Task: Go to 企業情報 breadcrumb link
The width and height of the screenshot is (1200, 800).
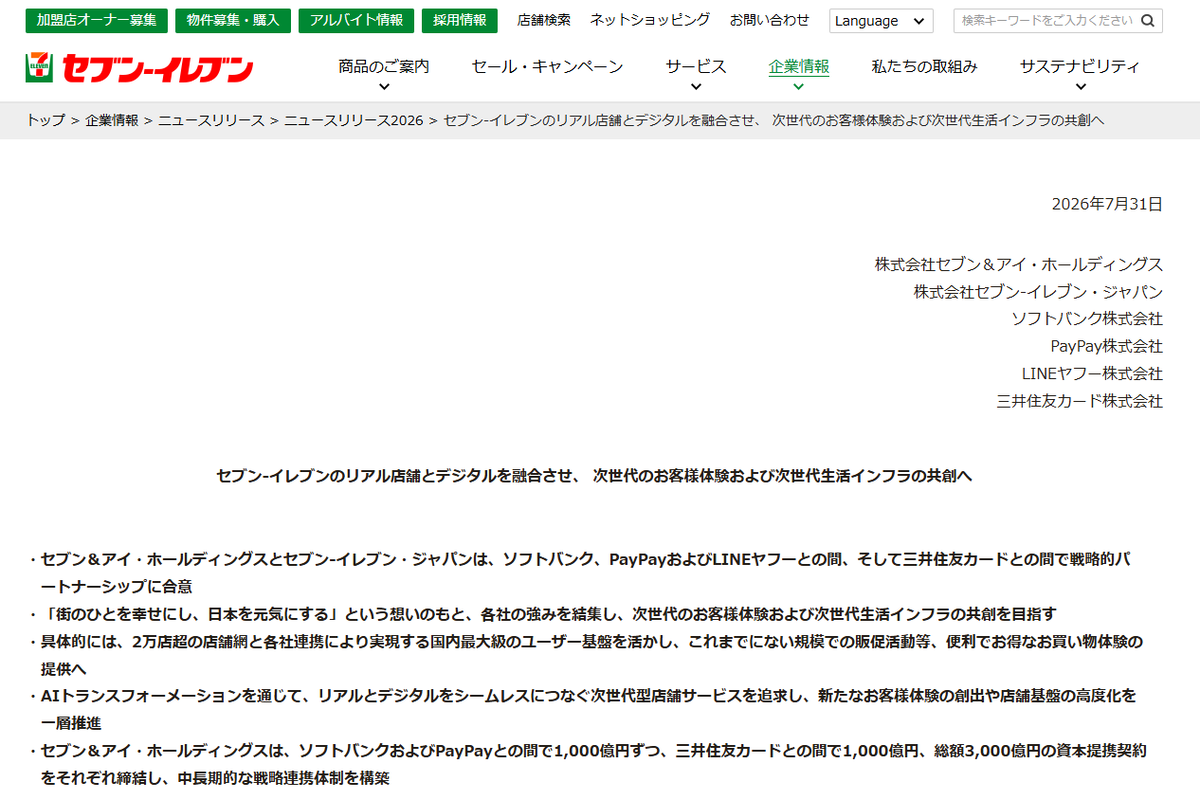Action: tap(112, 120)
